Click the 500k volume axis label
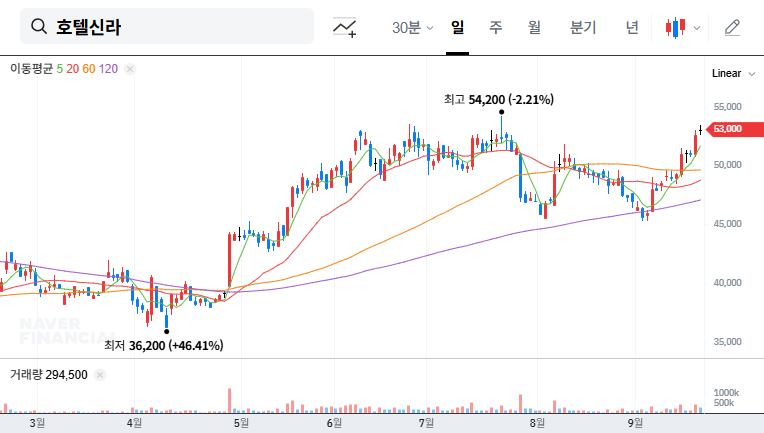Image resolution: width=764 pixels, height=433 pixels. (x=724, y=403)
